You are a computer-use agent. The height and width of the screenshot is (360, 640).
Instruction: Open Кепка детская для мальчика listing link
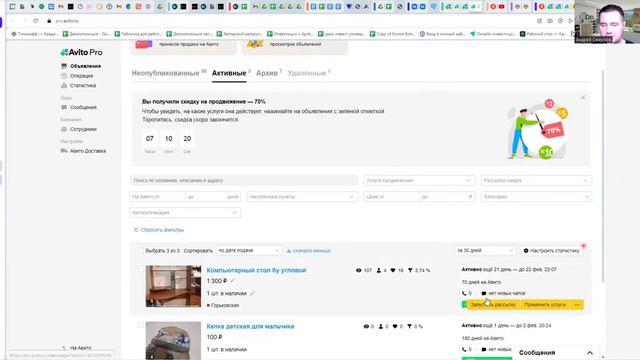250,327
